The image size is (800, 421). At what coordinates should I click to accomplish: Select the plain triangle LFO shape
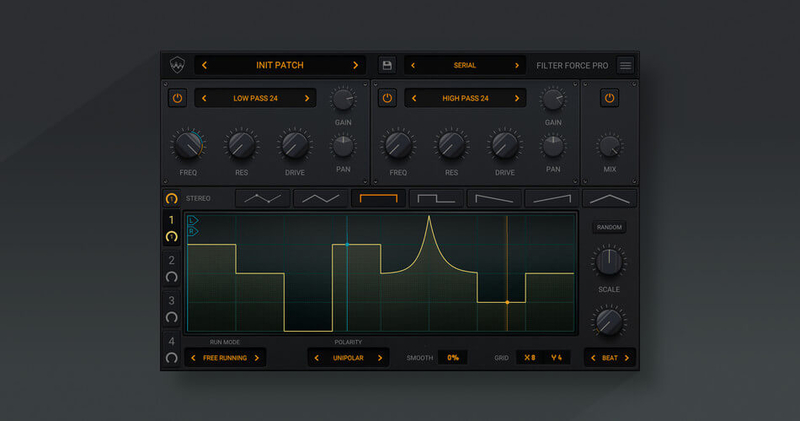[x=320, y=198]
